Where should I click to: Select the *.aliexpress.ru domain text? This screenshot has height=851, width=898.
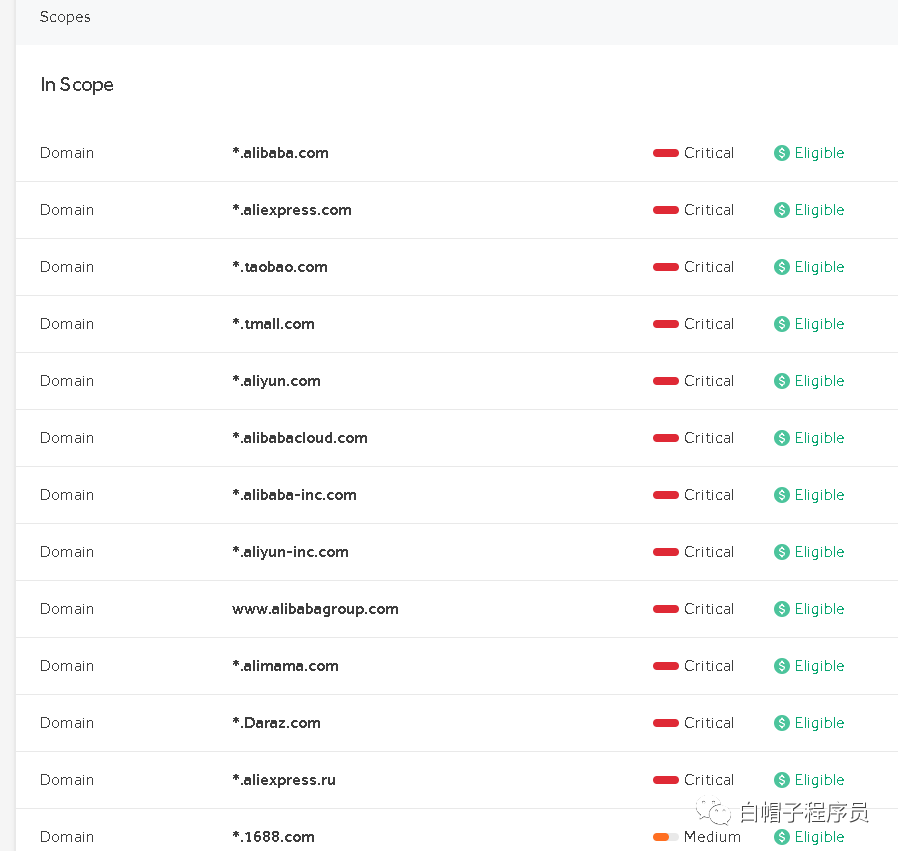click(284, 780)
